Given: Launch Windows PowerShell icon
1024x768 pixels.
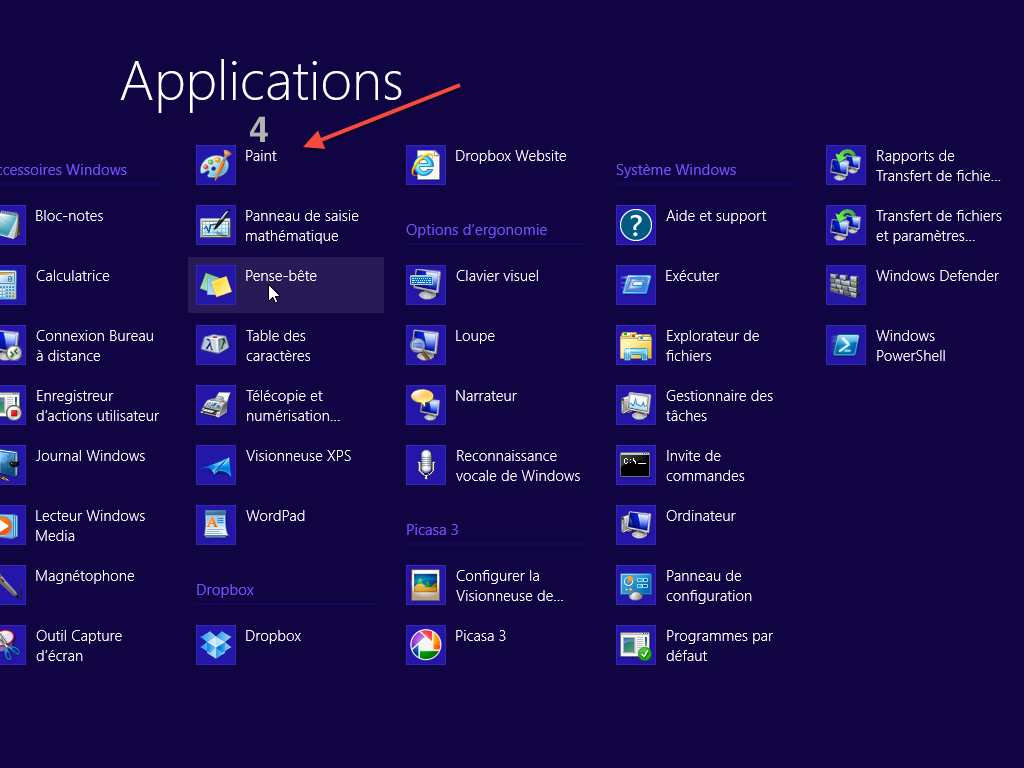Looking at the screenshot, I should pos(846,345).
